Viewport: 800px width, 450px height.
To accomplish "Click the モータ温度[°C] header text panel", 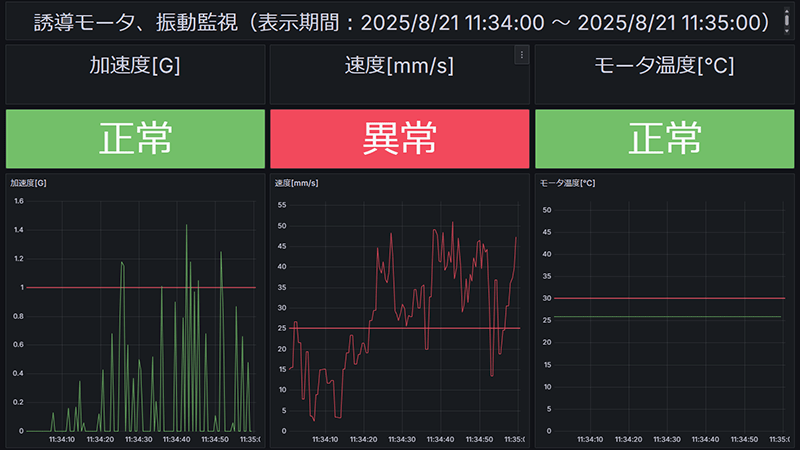I will (665, 67).
